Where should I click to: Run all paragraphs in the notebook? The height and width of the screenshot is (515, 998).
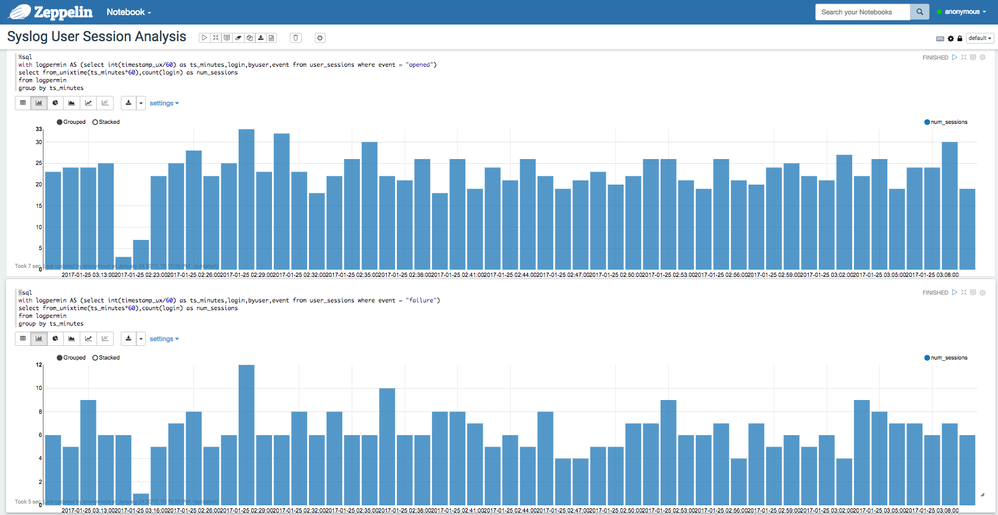pyautogui.click(x=205, y=38)
